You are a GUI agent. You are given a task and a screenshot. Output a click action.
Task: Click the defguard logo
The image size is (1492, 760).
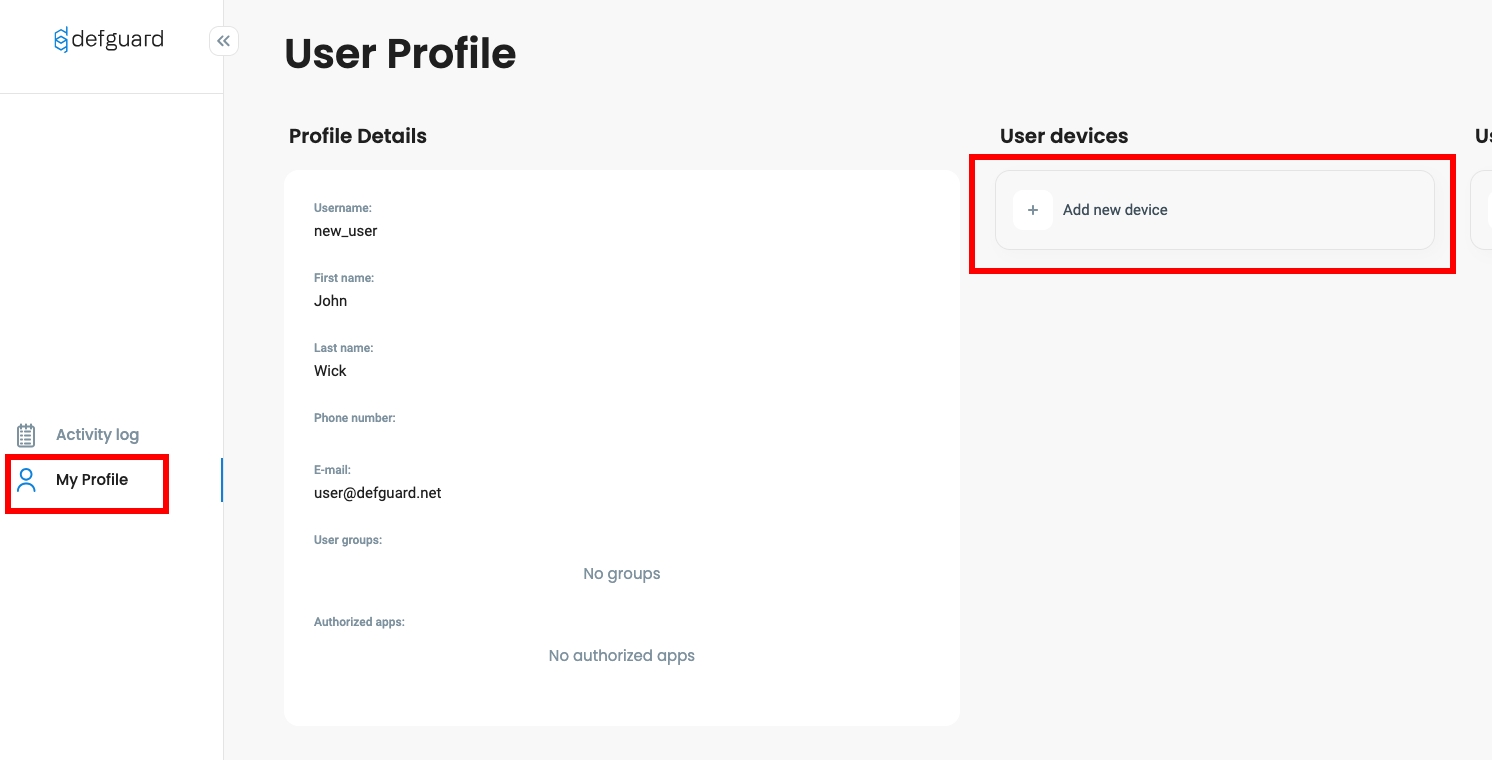[109, 40]
